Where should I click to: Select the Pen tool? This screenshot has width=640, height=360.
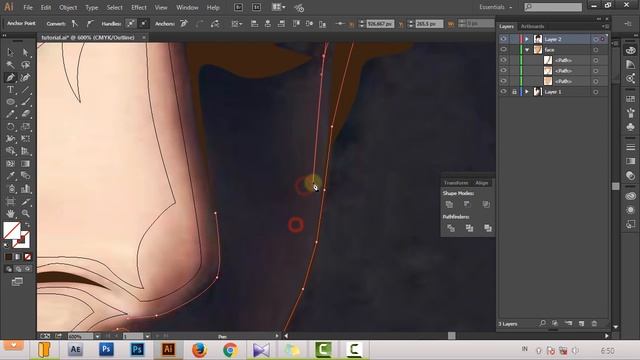tap(10, 78)
